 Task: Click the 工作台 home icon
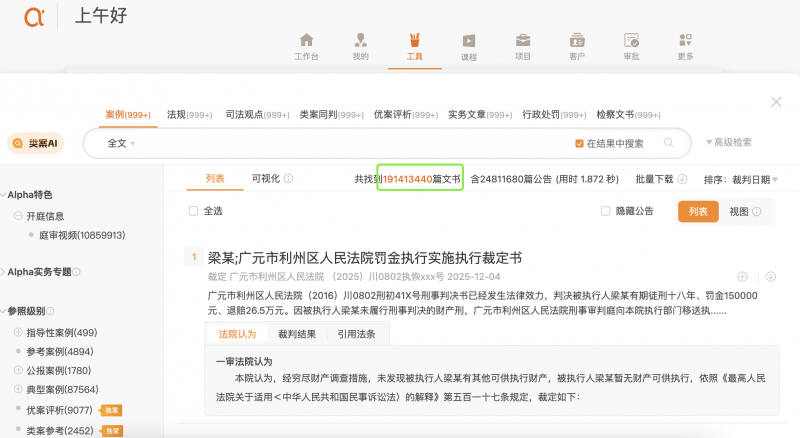click(x=306, y=40)
